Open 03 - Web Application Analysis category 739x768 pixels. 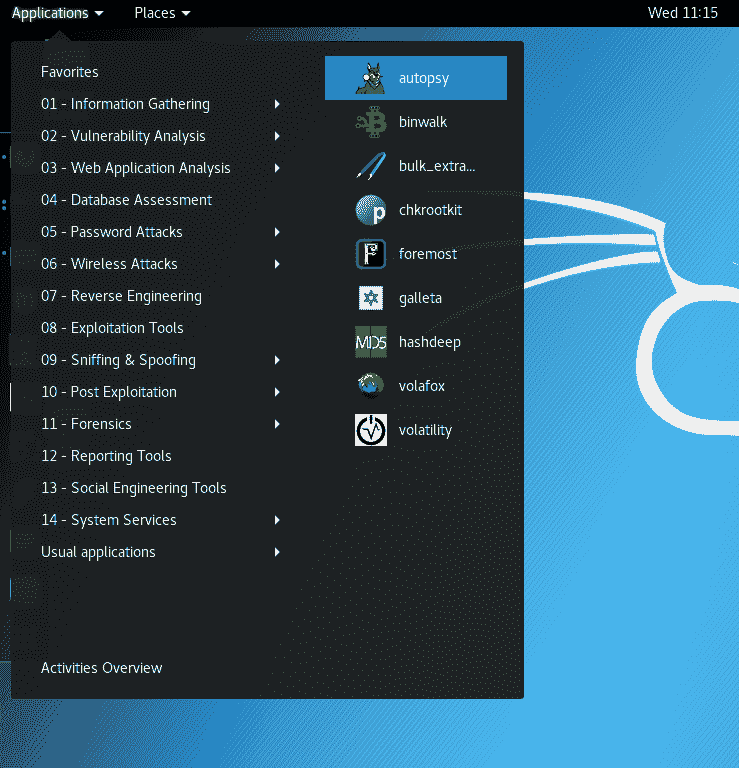click(x=136, y=168)
